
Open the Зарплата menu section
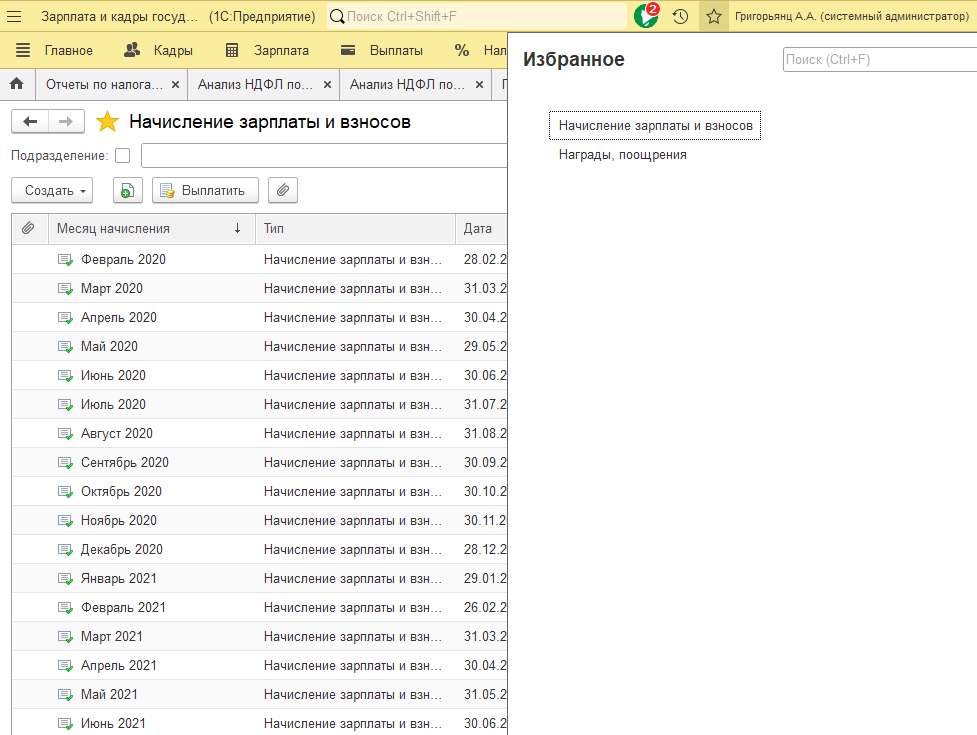(x=267, y=50)
